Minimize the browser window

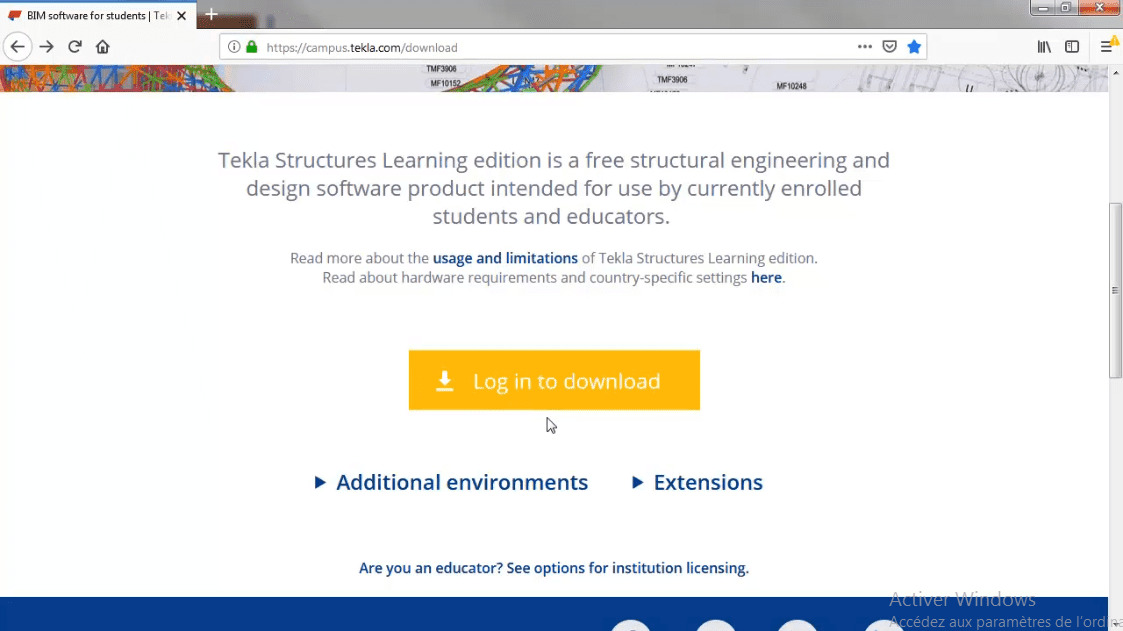pyautogui.click(x=1043, y=7)
